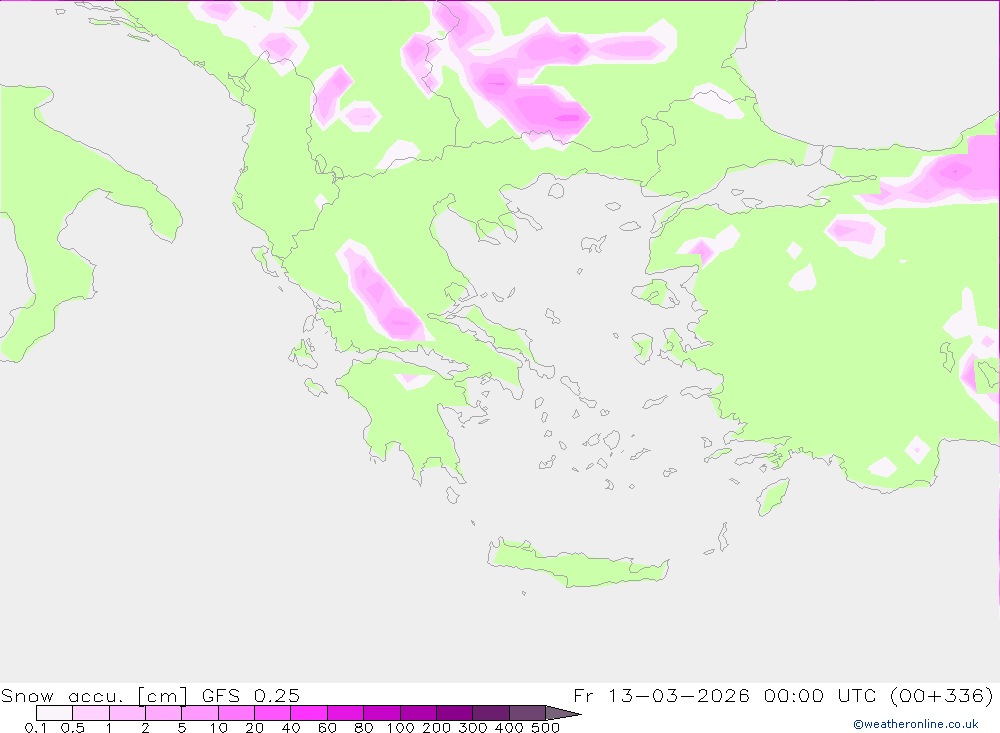Viewport: 1000px width, 733px height.
Task: Click the 'Fr 13-03-2026' date text
Action: coord(661,695)
